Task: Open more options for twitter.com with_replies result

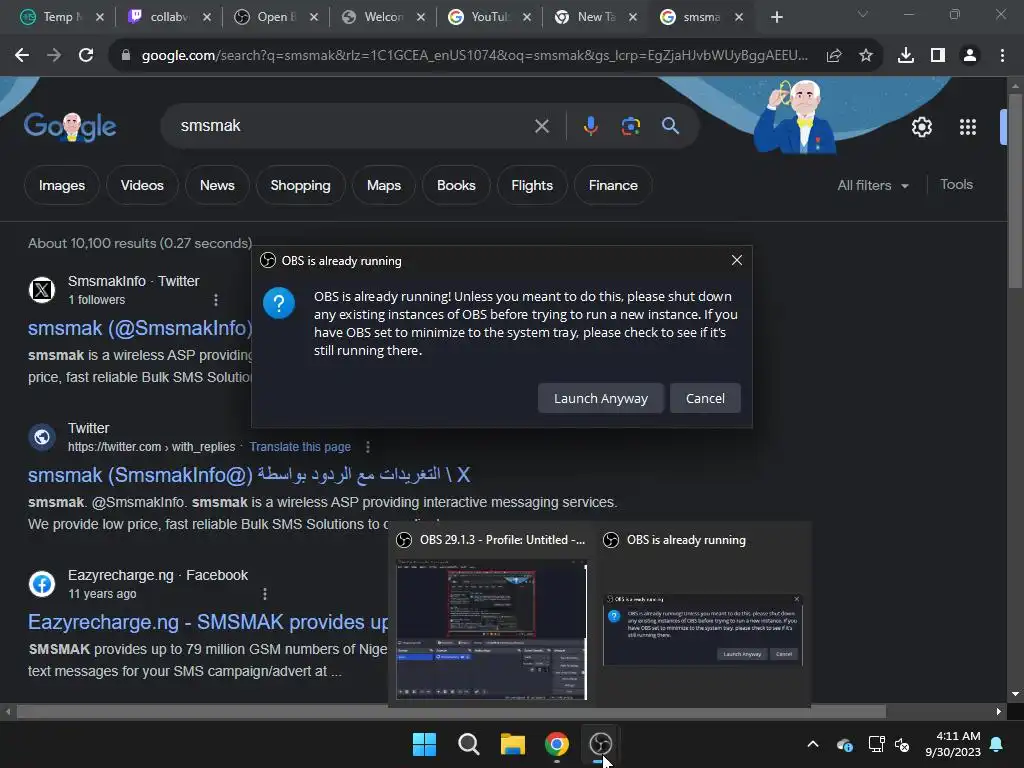Action: (368, 447)
